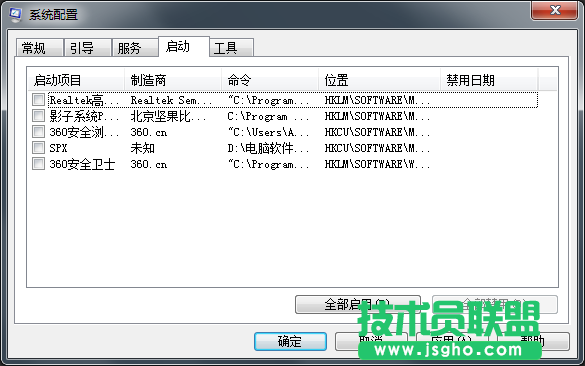
Task: Click the HKLM\SOFTWARE\W... location cell
Action: pyautogui.click(x=377, y=164)
